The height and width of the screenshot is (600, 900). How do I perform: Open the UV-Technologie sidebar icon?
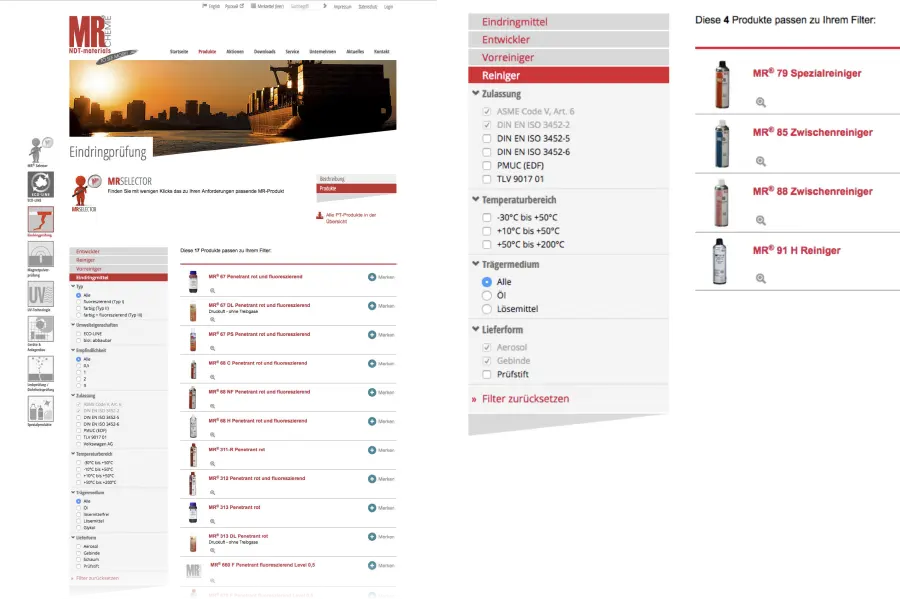(x=41, y=294)
